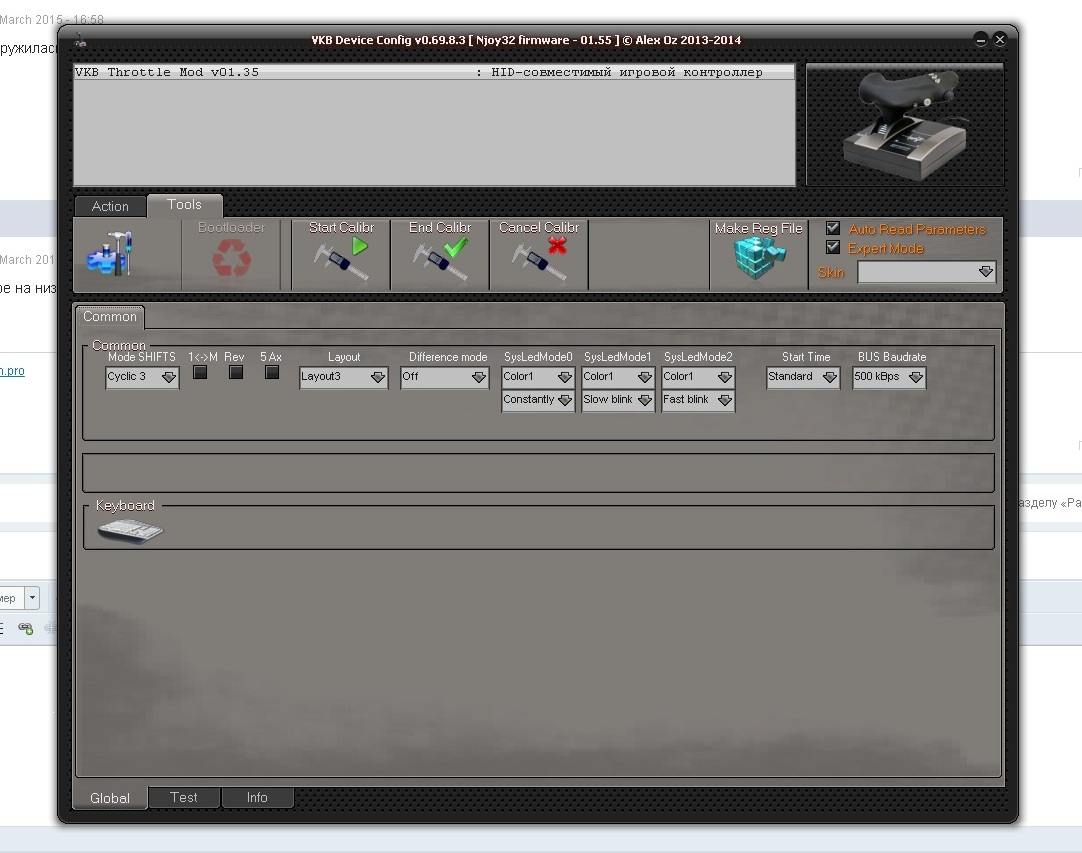1082x853 pixels.
Task: Open Start Time dropdown showing Standard
Action: [x=803, y=377]
